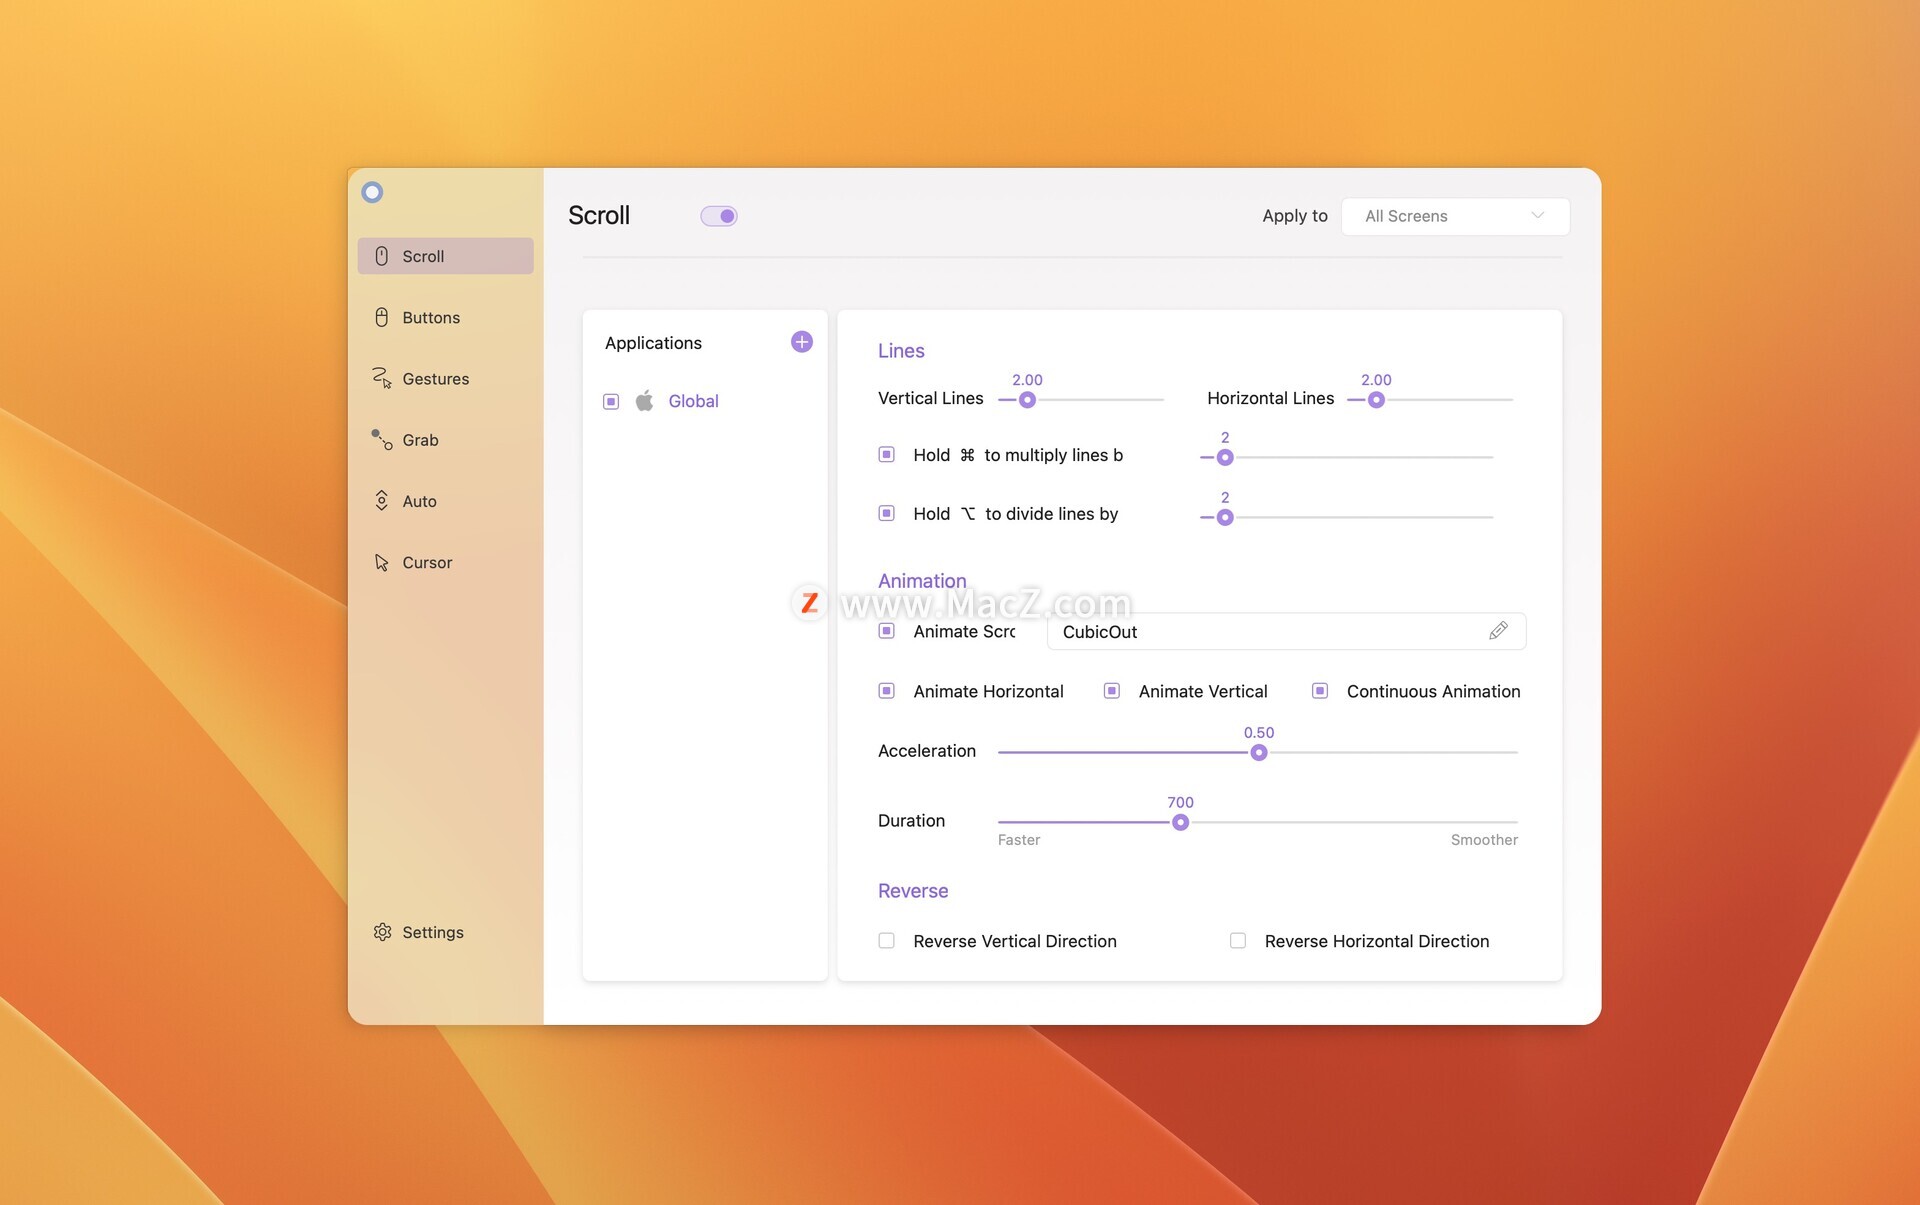Screen dimensions: 1920x1205
Task: Click the Apple logo beside Global
Action: click(x=644, y=401)
